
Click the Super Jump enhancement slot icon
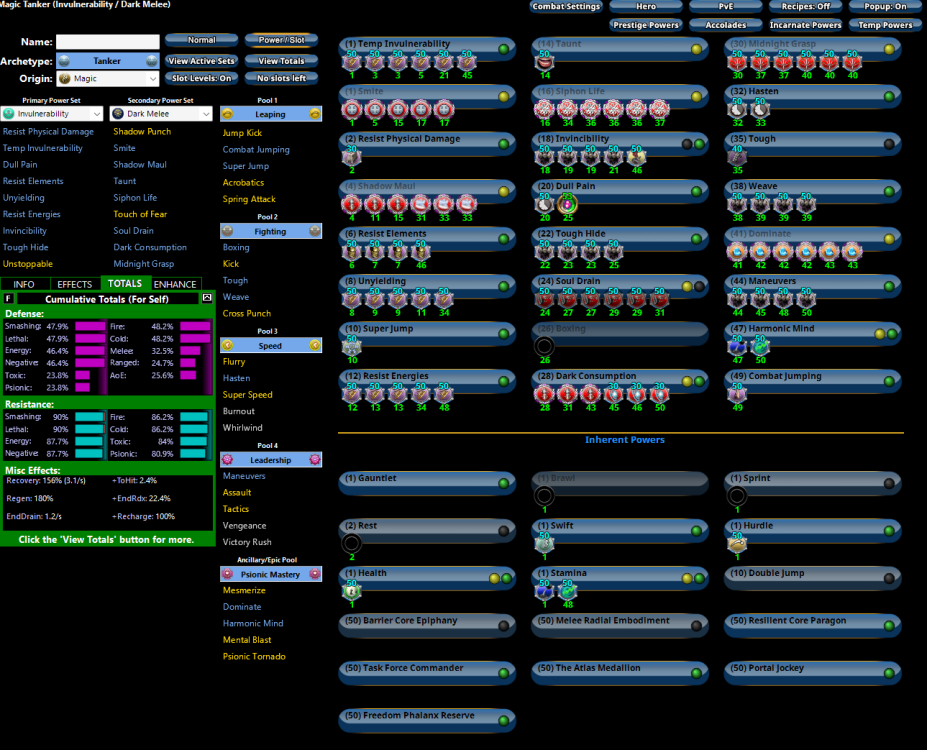point(351,346)
